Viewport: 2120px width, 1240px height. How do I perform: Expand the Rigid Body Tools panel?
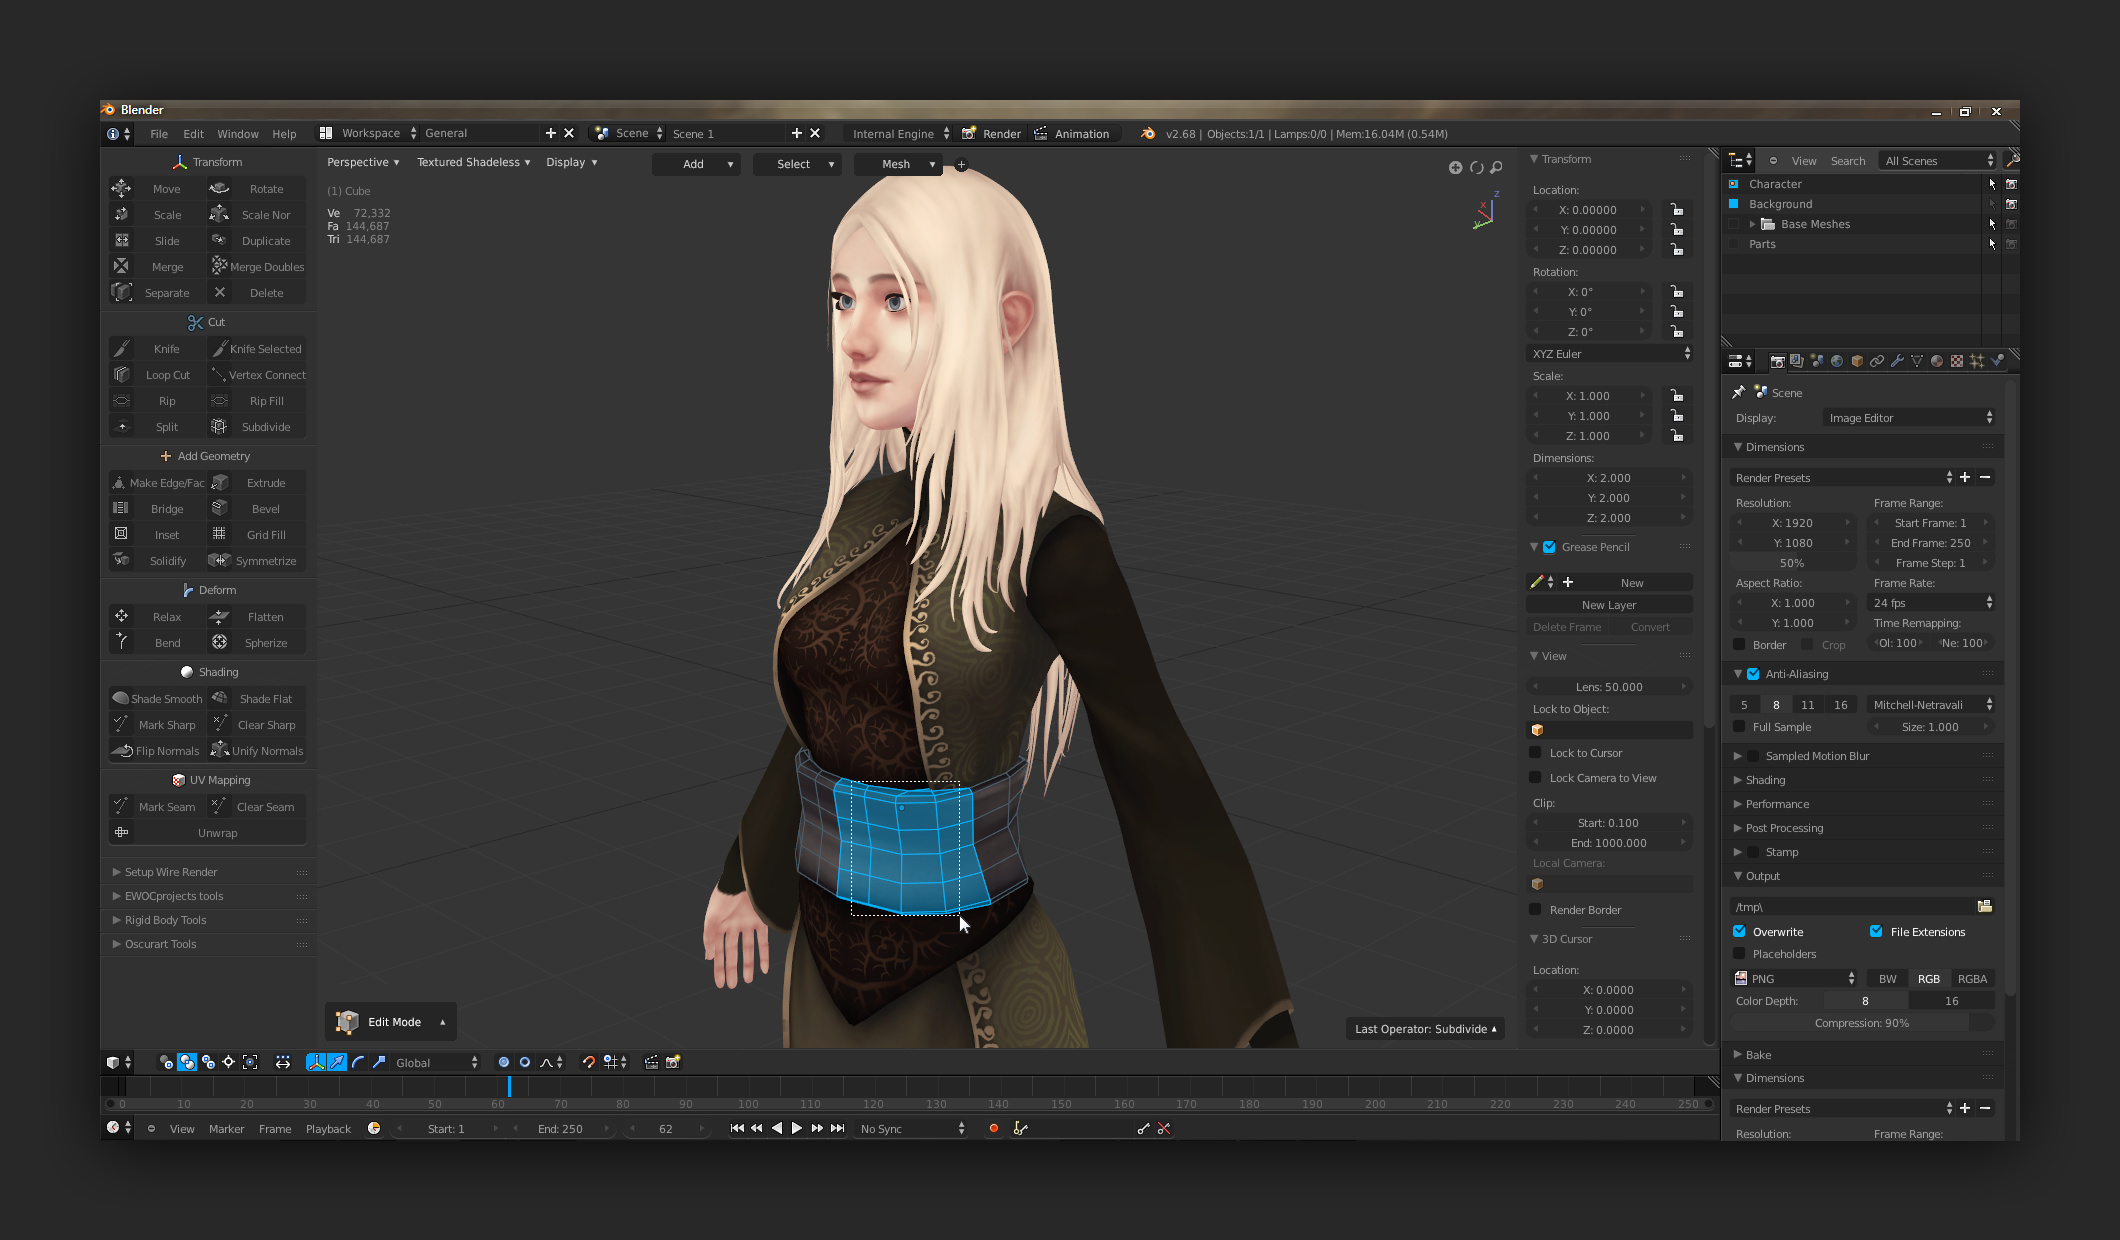165,920
